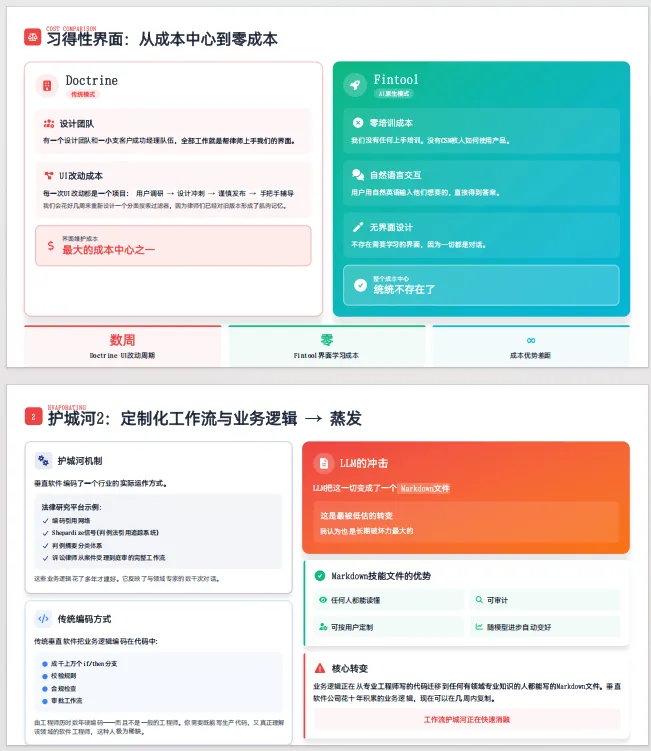
Task: Click the Fintool heading text
Action: (396, 80)
